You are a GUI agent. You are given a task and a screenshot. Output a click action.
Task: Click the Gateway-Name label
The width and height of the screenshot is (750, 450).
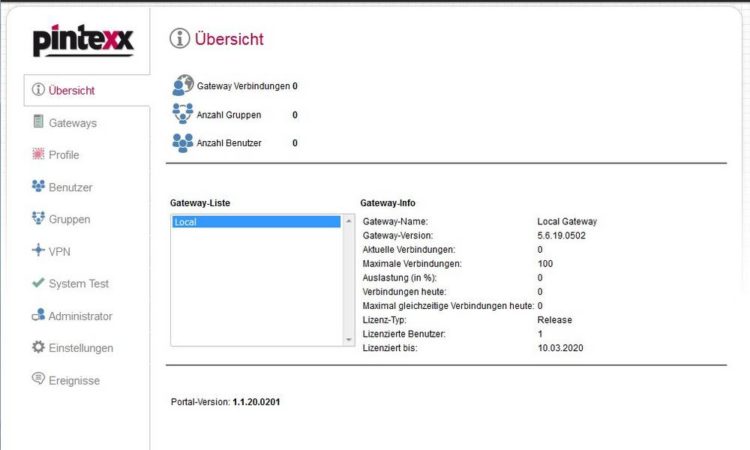[x=395, y=221]
